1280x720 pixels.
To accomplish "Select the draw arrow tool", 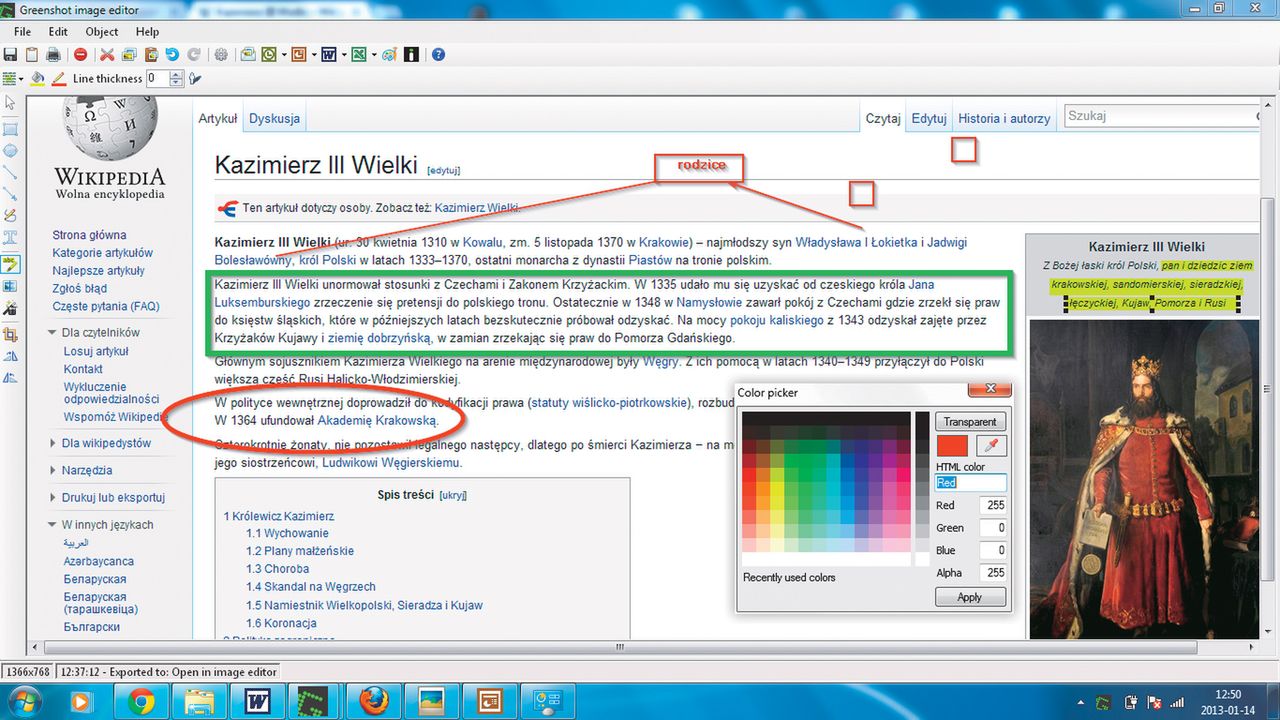I will tap(10, 193).
